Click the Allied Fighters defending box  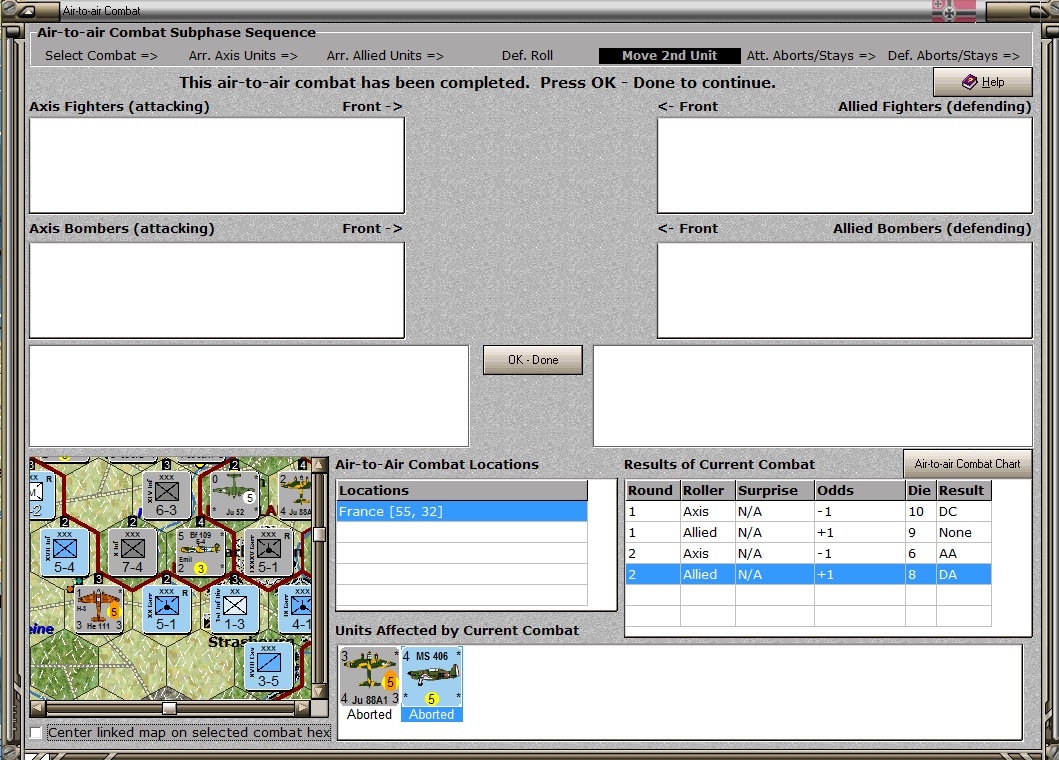[845, 166]
